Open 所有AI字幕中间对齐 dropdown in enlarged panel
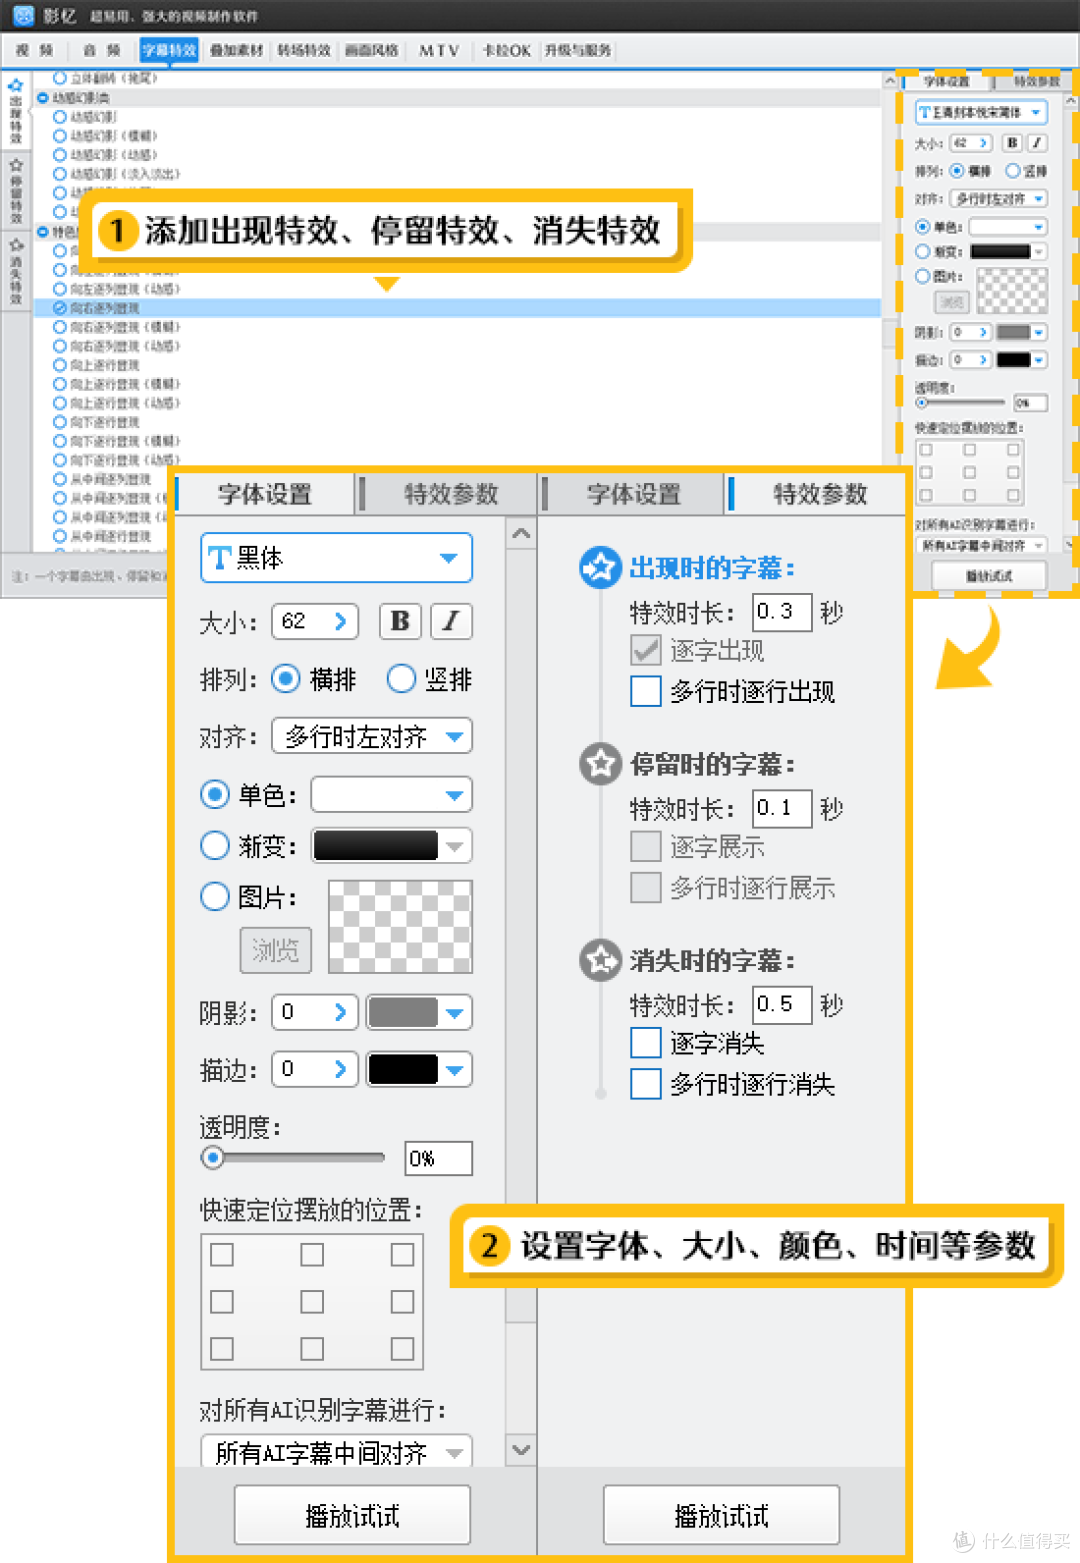 pyautogui.click(x=336, y=1452)
